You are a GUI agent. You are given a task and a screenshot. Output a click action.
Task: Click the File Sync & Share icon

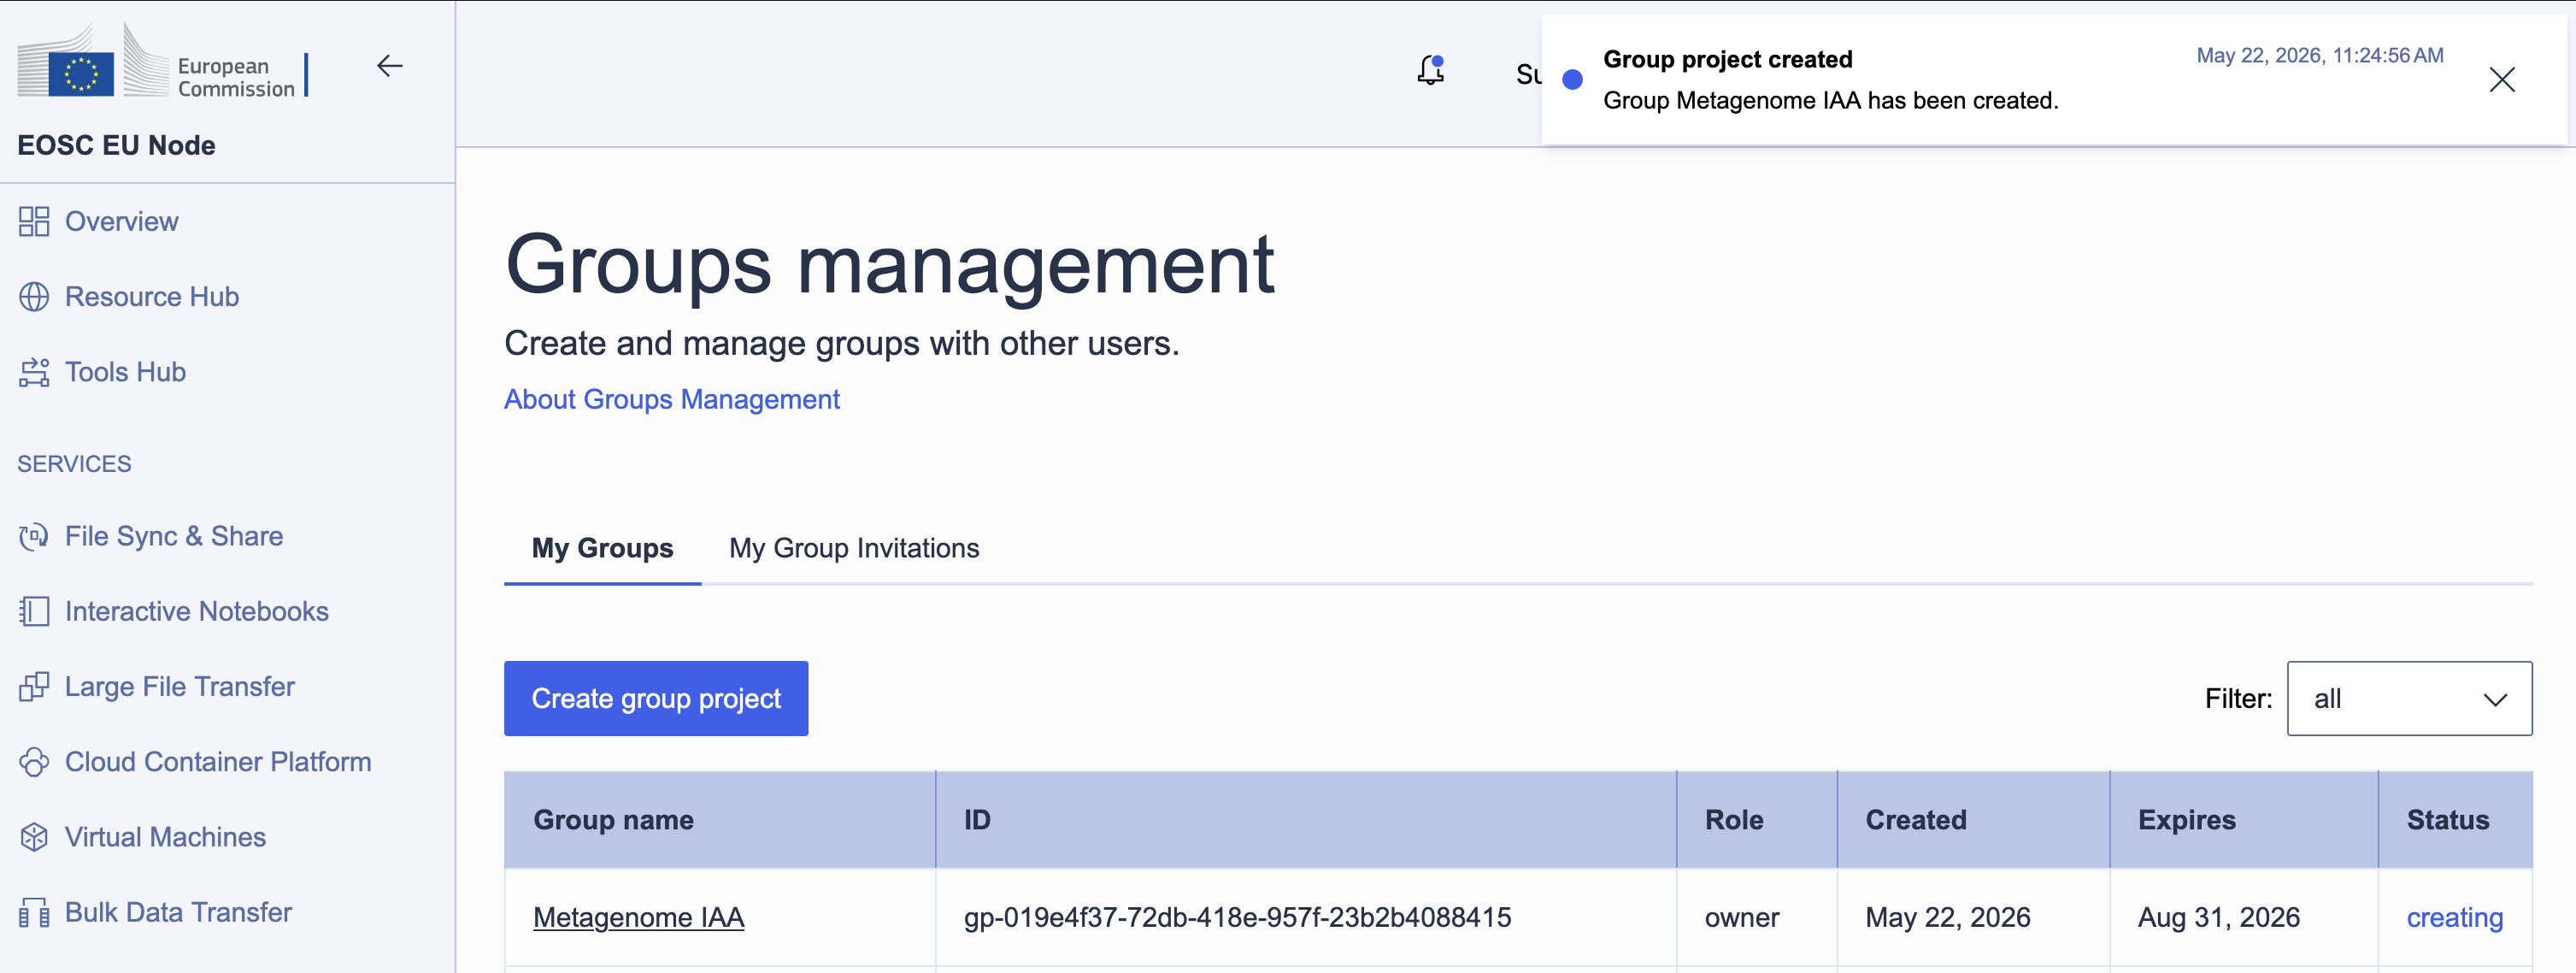34,536
